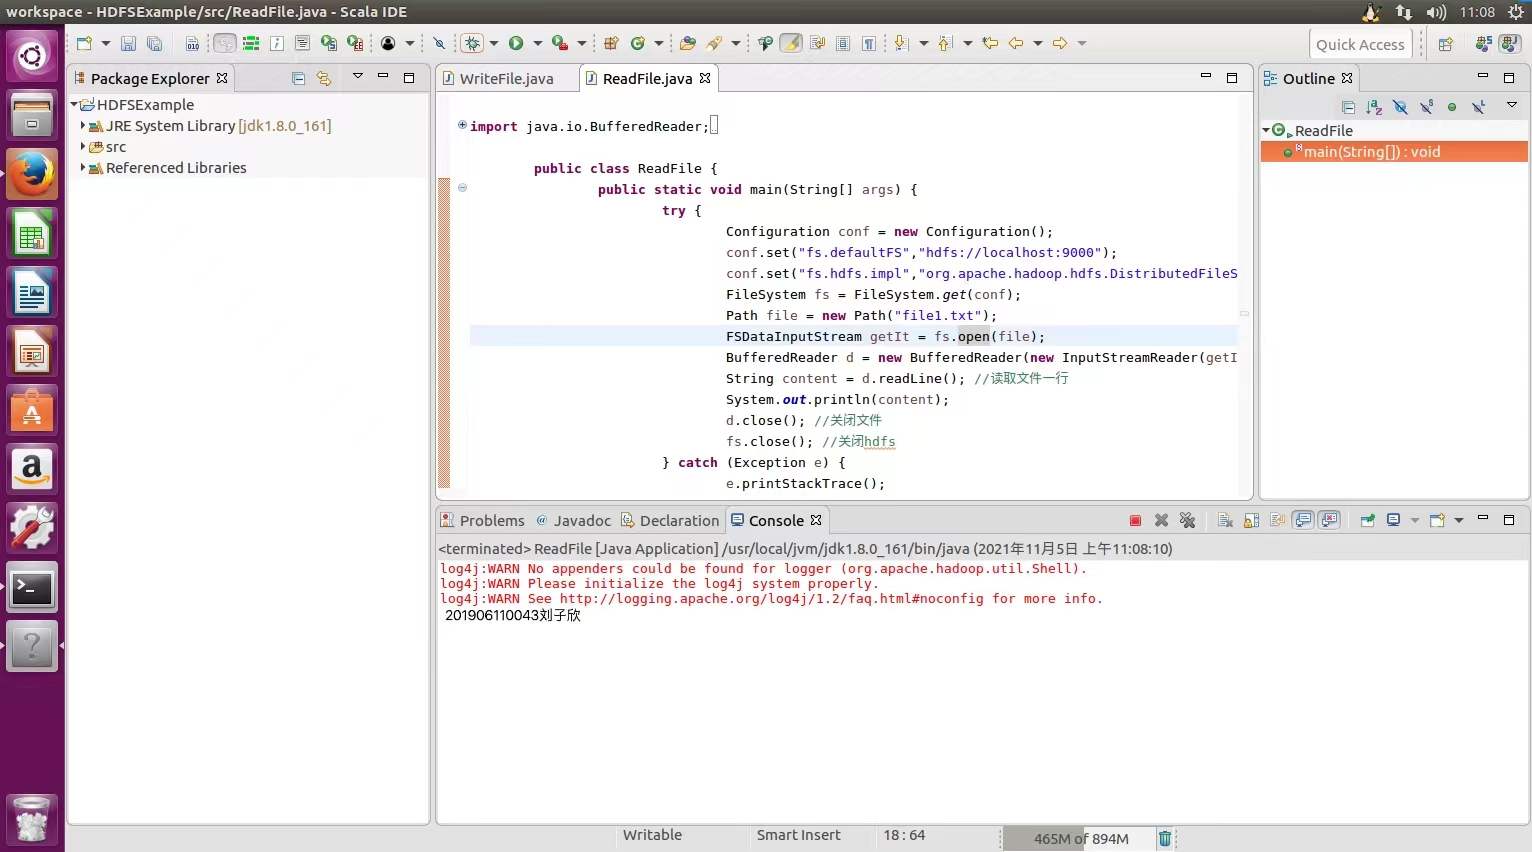Open the Run button dropdown arrow
Viewport: 1532px width, 852px height.
pos(537,43)
